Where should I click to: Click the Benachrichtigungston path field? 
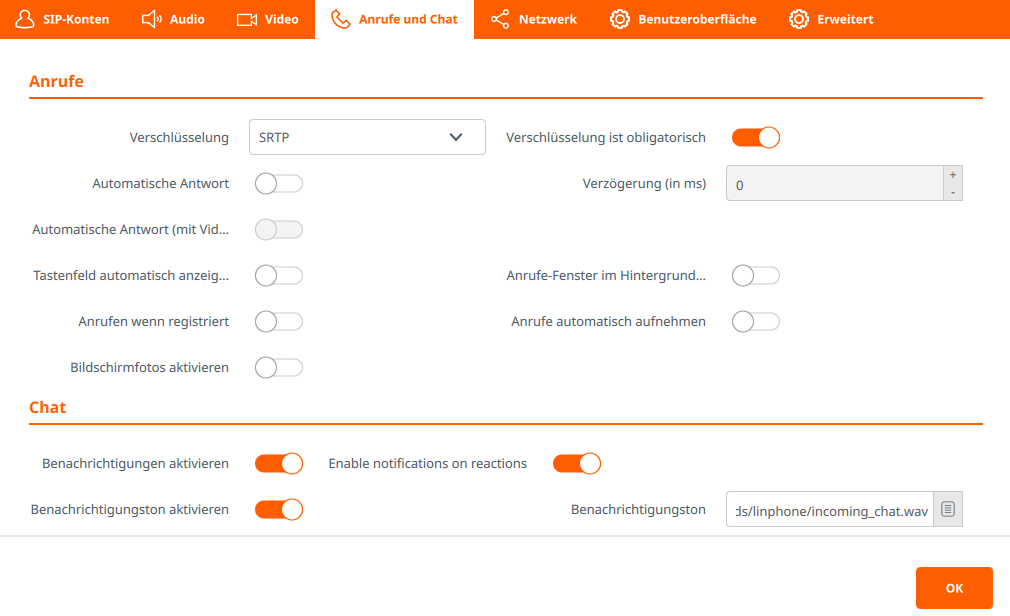click(x=830, y=510)
